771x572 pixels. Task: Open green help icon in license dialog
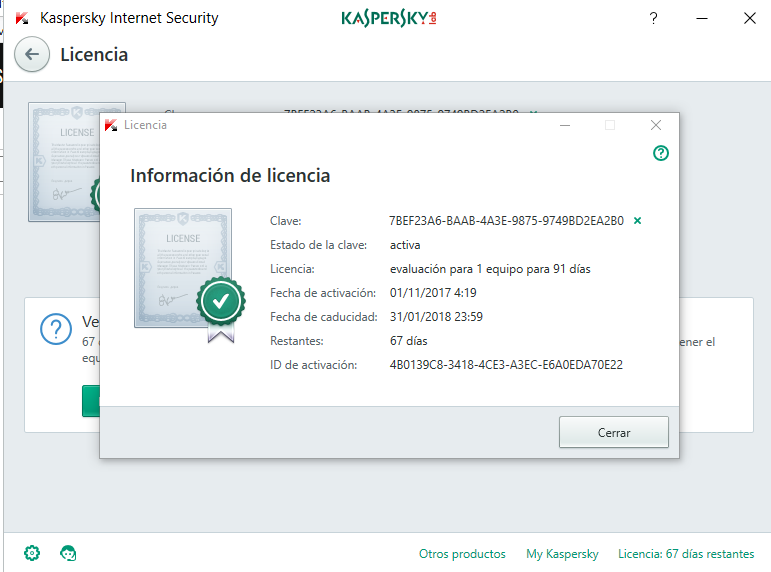660,153
